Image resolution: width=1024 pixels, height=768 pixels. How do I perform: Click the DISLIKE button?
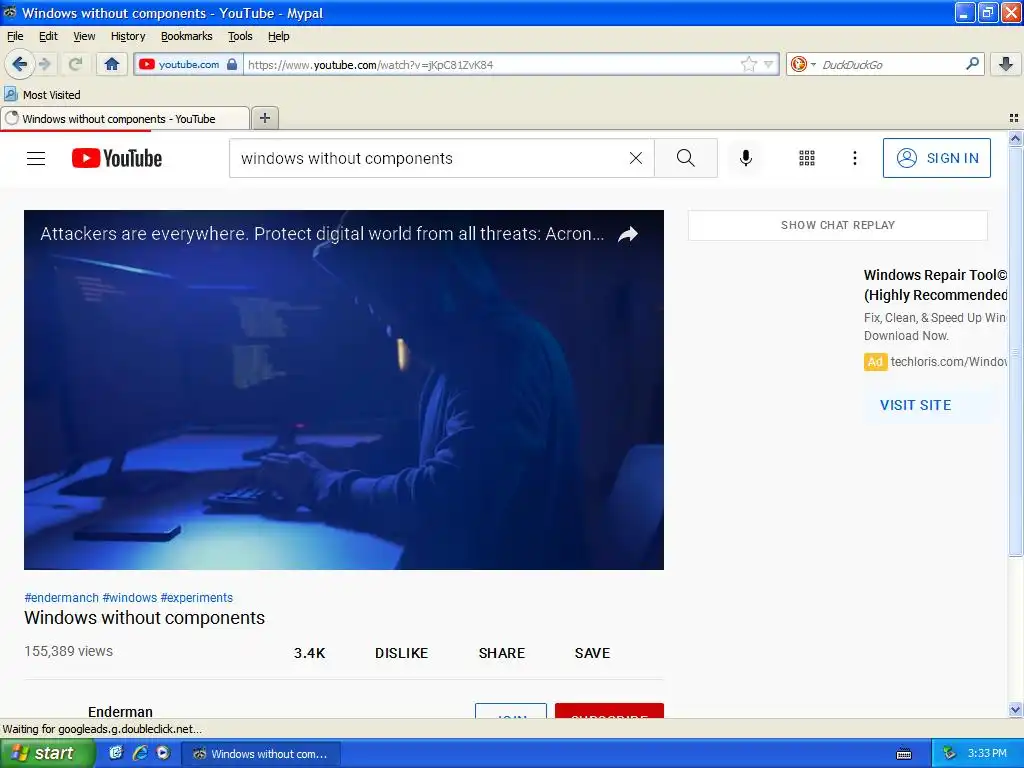pyautogui.click(x=402, y=653)
